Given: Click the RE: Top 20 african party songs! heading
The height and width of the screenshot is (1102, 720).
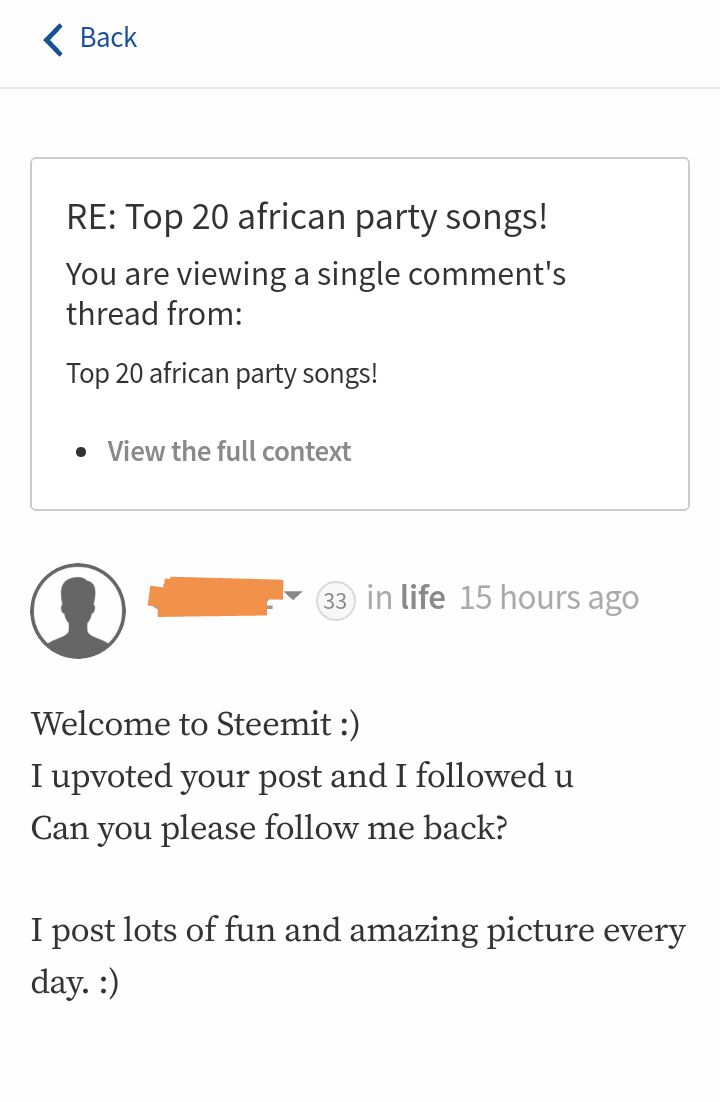Looking at the screenshot, I should tap(307, 216).
